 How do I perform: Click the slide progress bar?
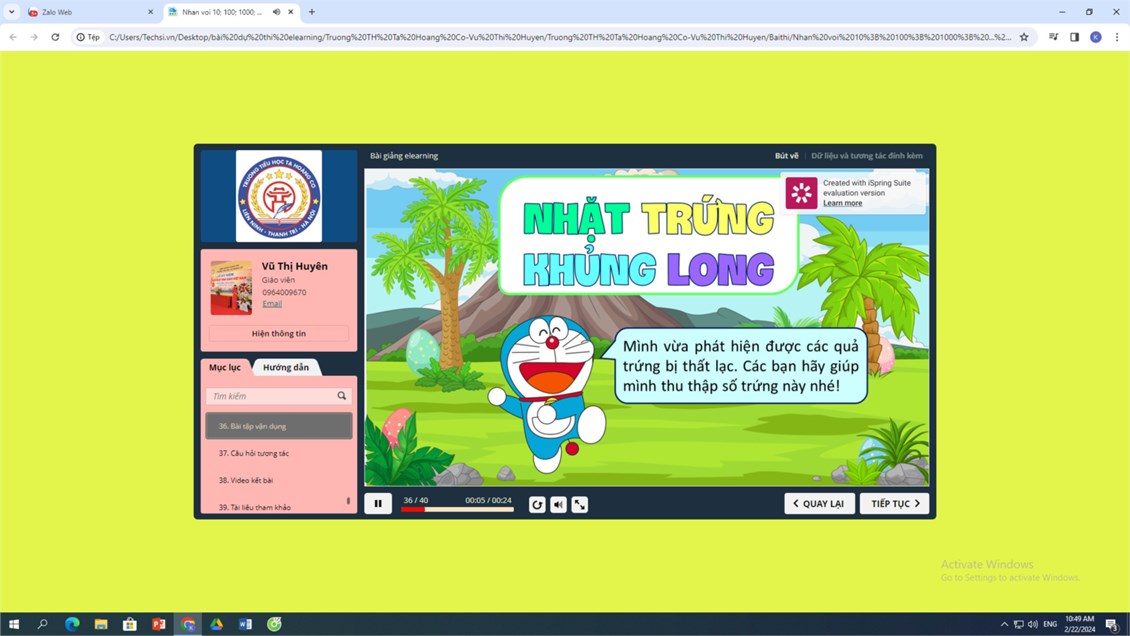457,510
